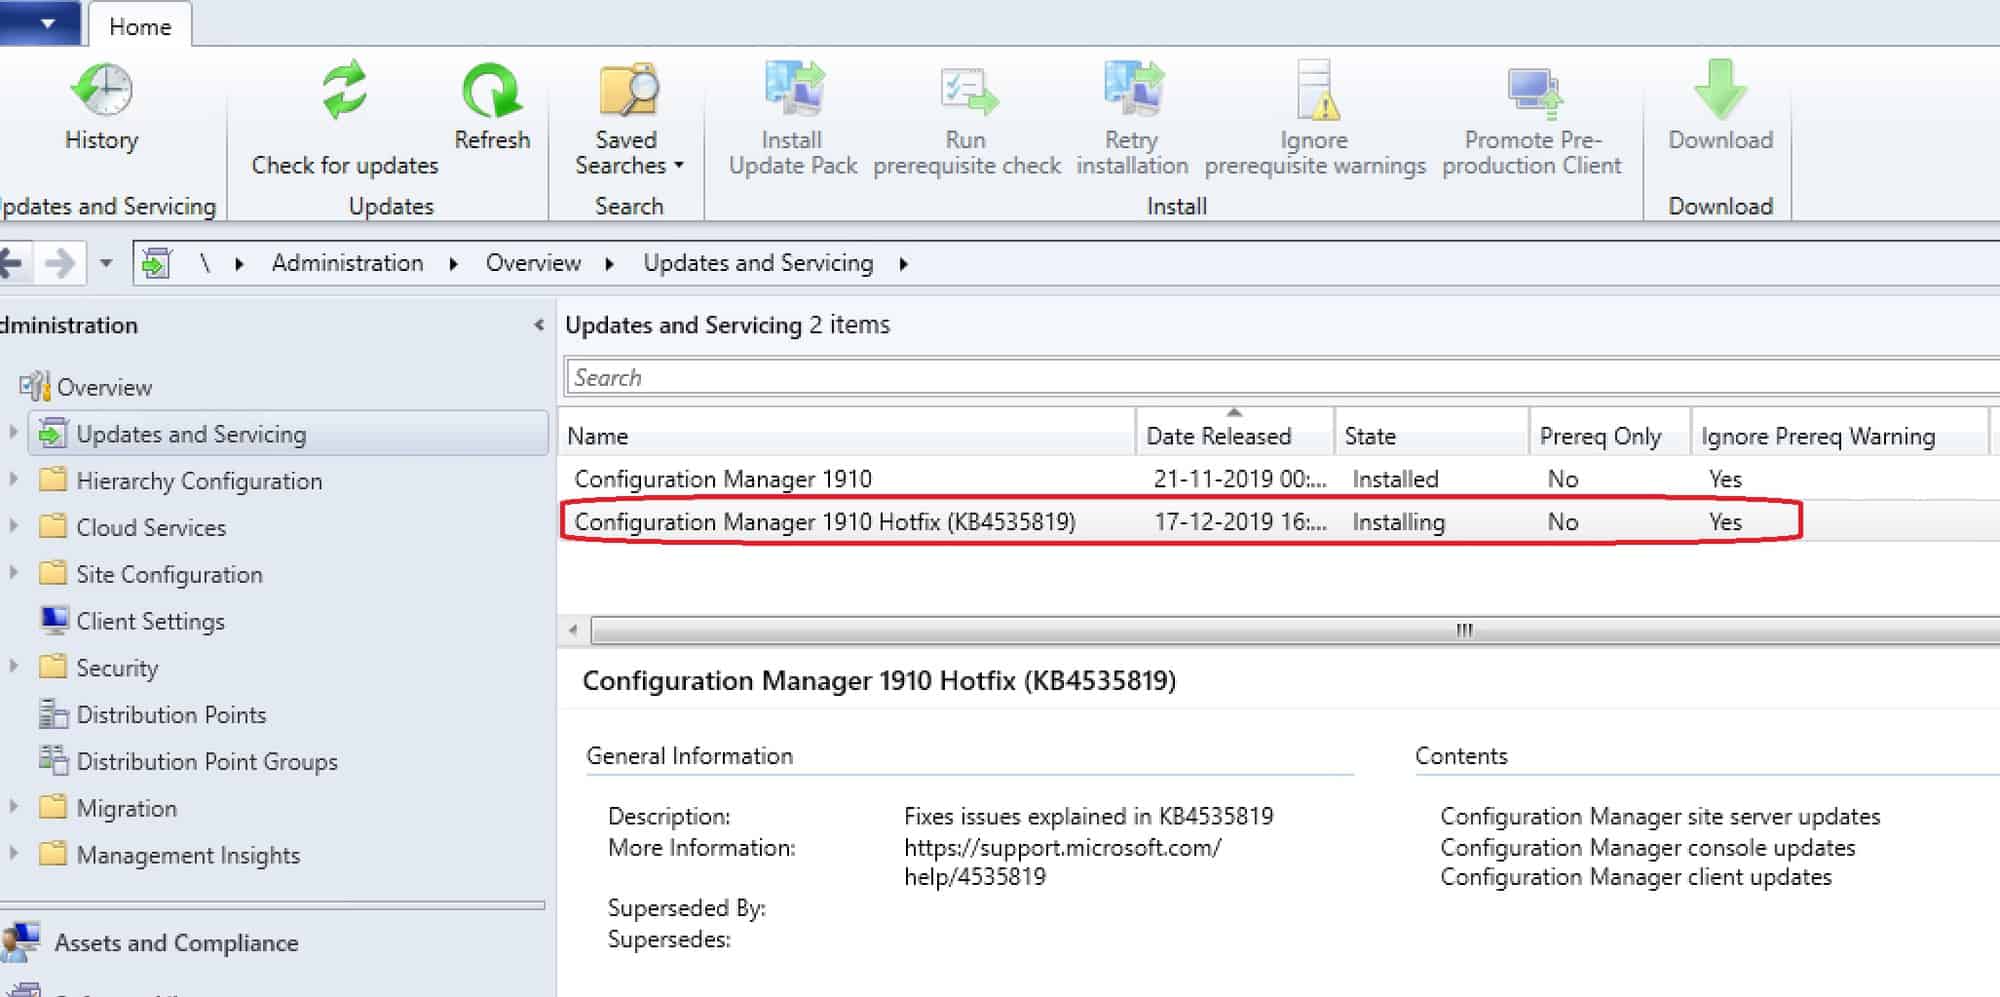Image resolution: width=2000 pixels, height=997 pixels.
Task: Click the breadcrumb root node icon
Action: tap(157, 263)
